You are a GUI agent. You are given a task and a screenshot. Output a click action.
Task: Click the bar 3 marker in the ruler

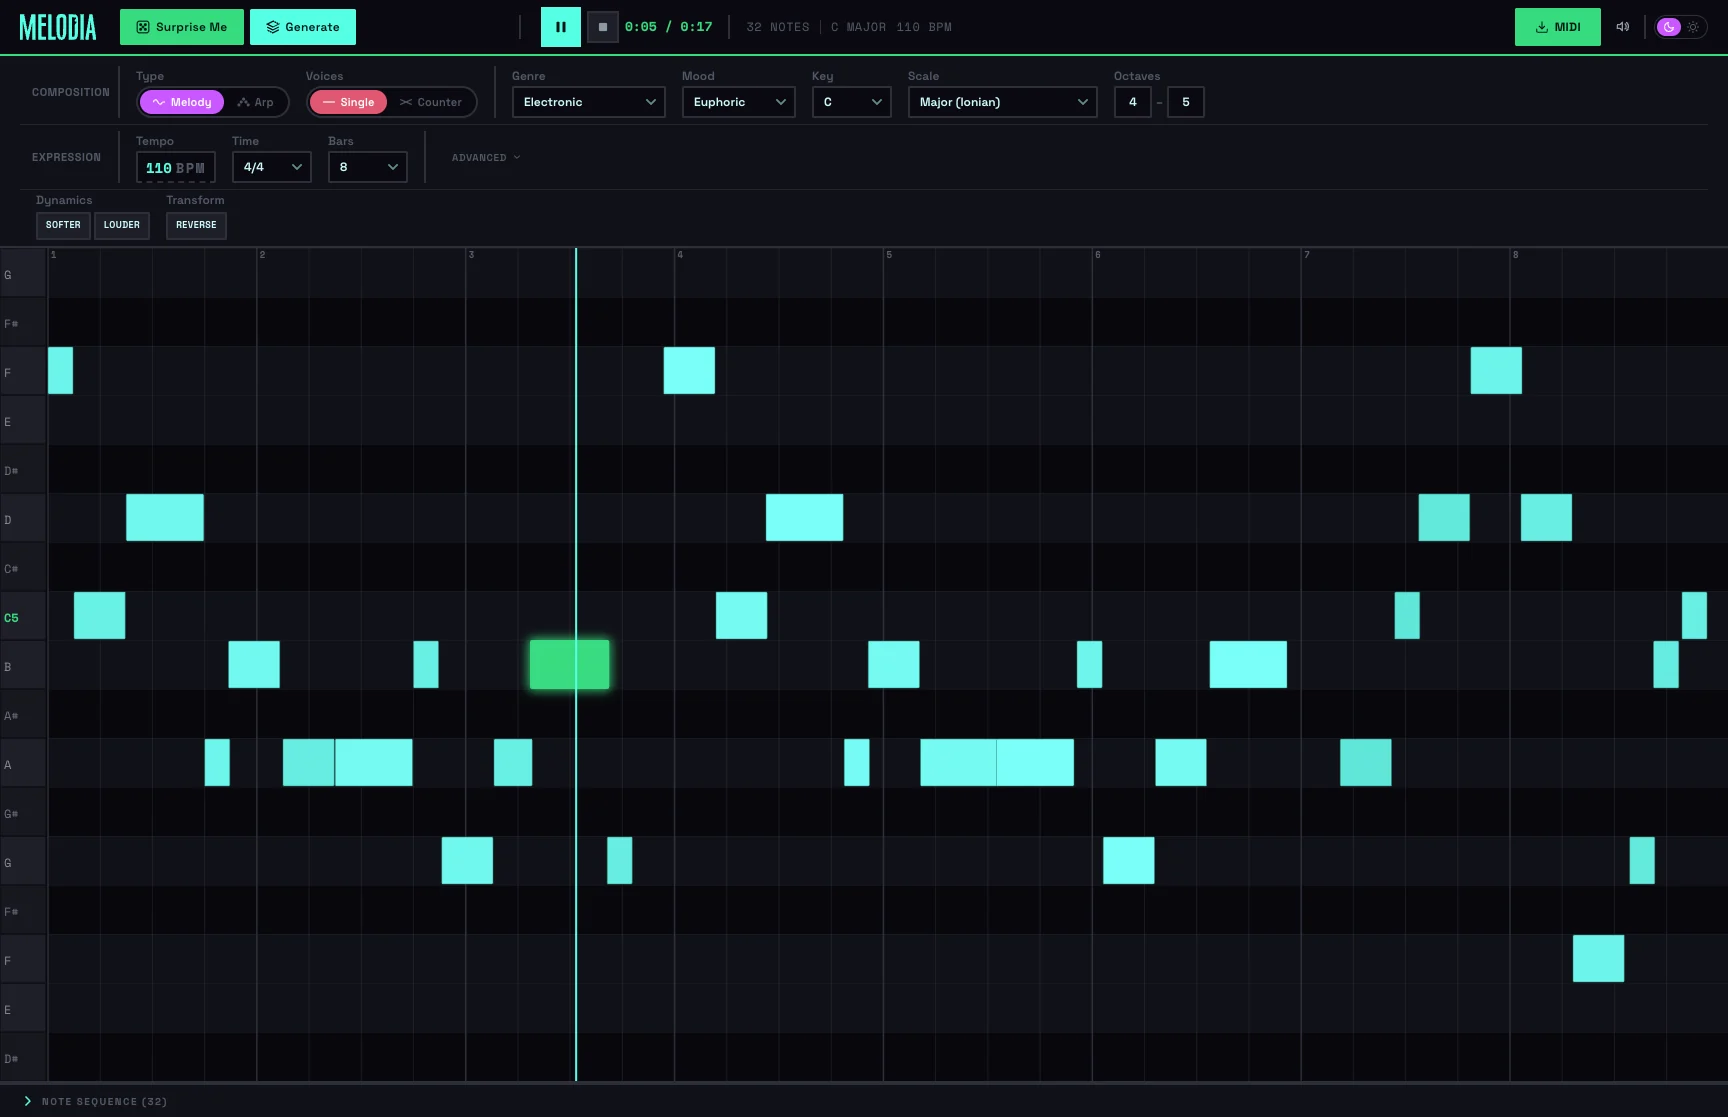click(x=471, y=255)
